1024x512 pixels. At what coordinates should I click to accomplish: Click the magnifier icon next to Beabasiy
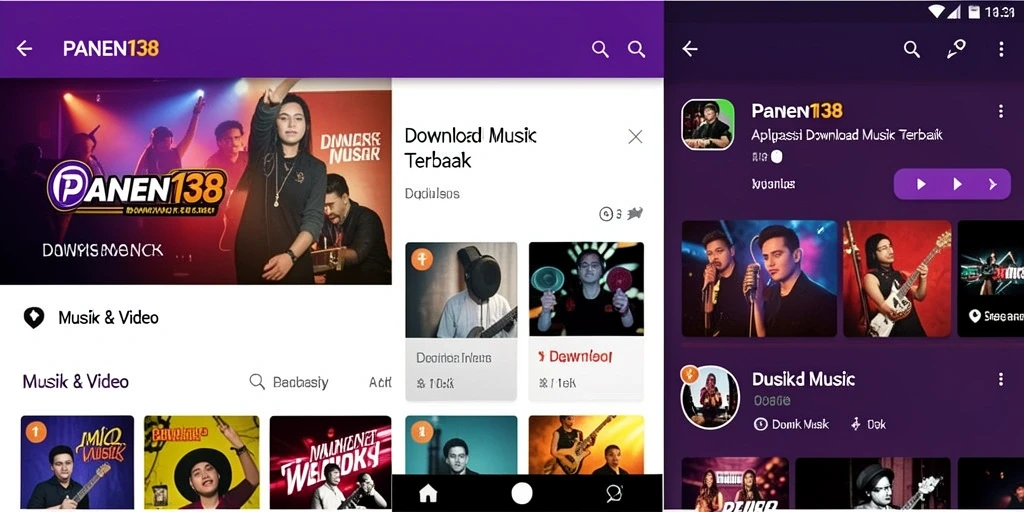pyautogui.click(x=257, y=381)
